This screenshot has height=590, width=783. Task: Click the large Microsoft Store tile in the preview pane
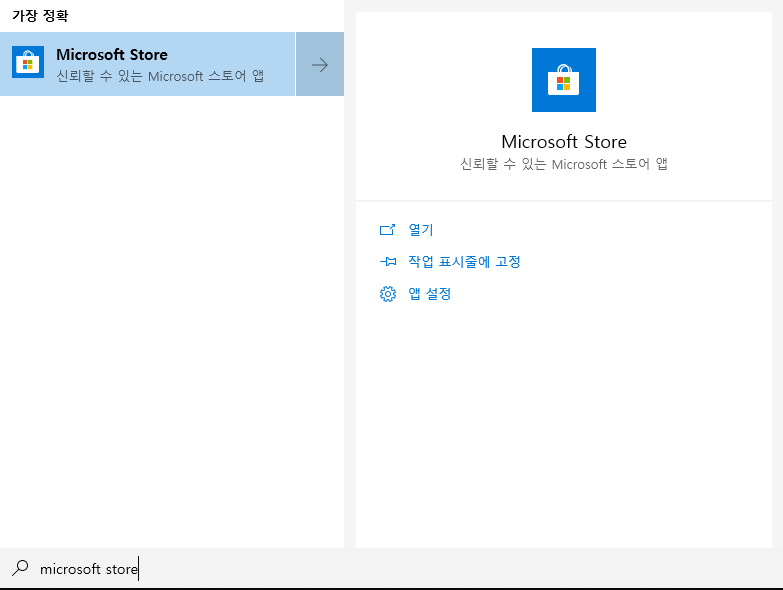click(564, 80)
